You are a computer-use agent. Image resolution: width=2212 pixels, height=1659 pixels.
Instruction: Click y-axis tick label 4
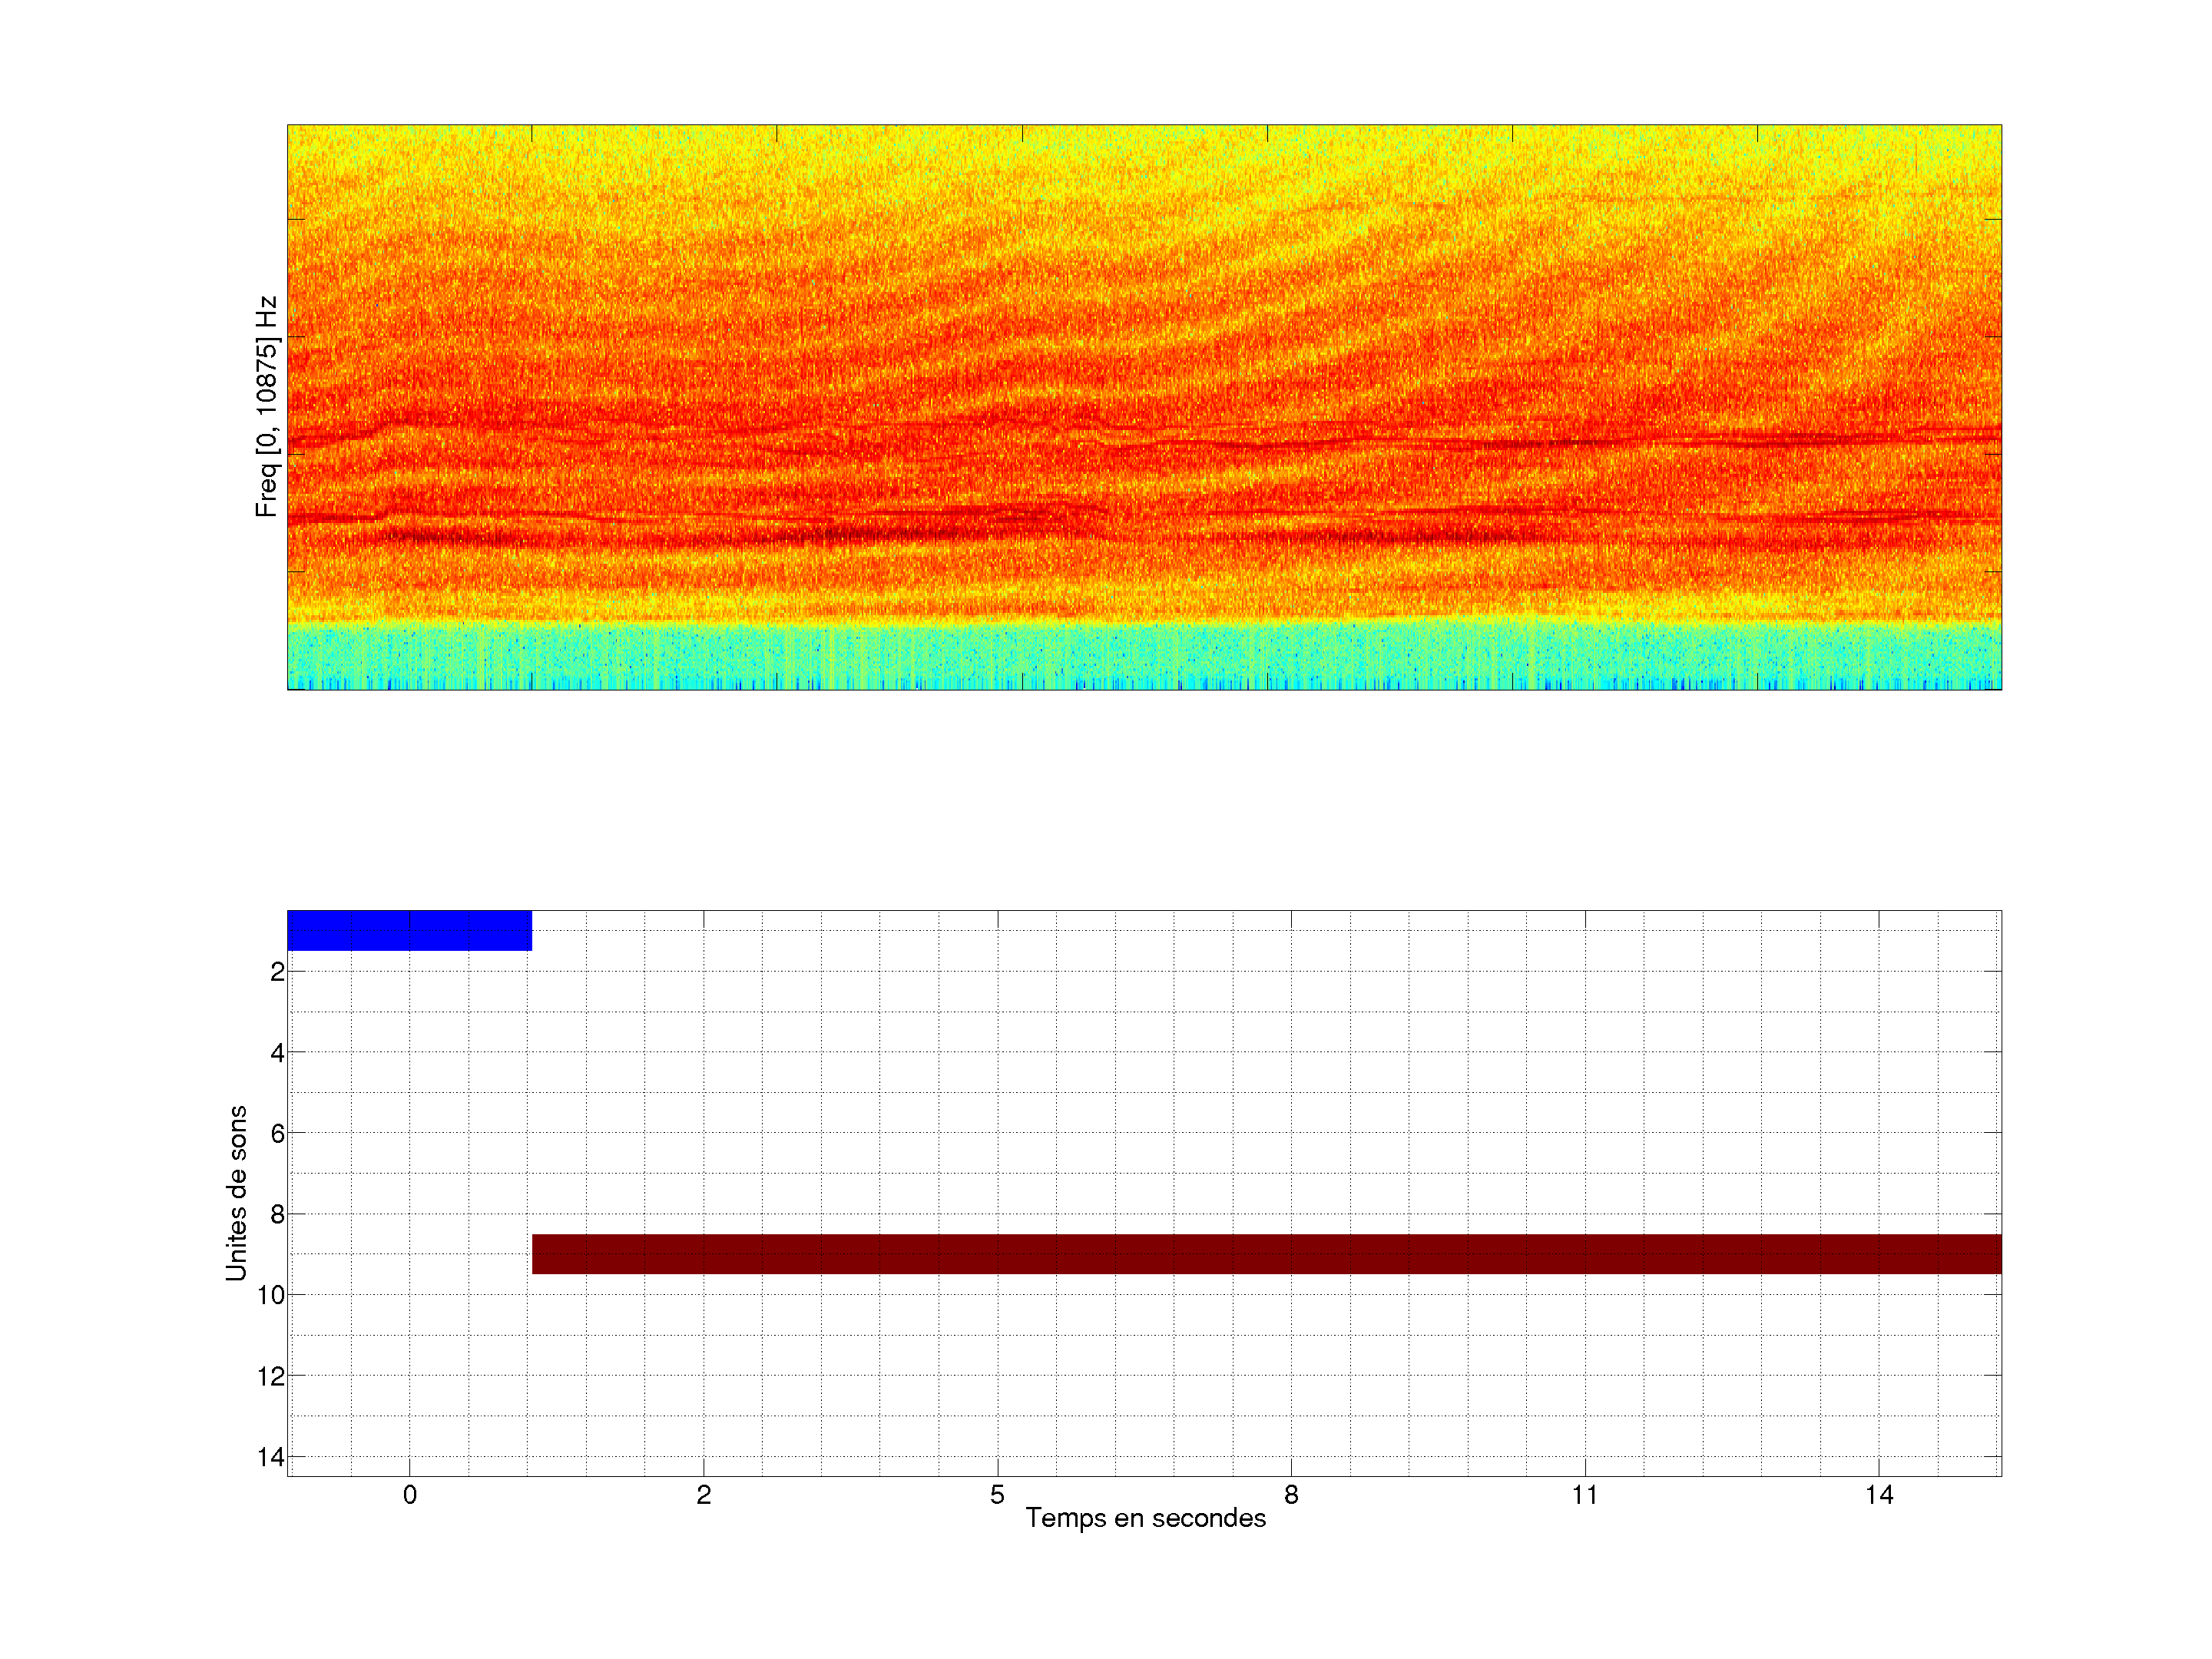point(277,1053)
